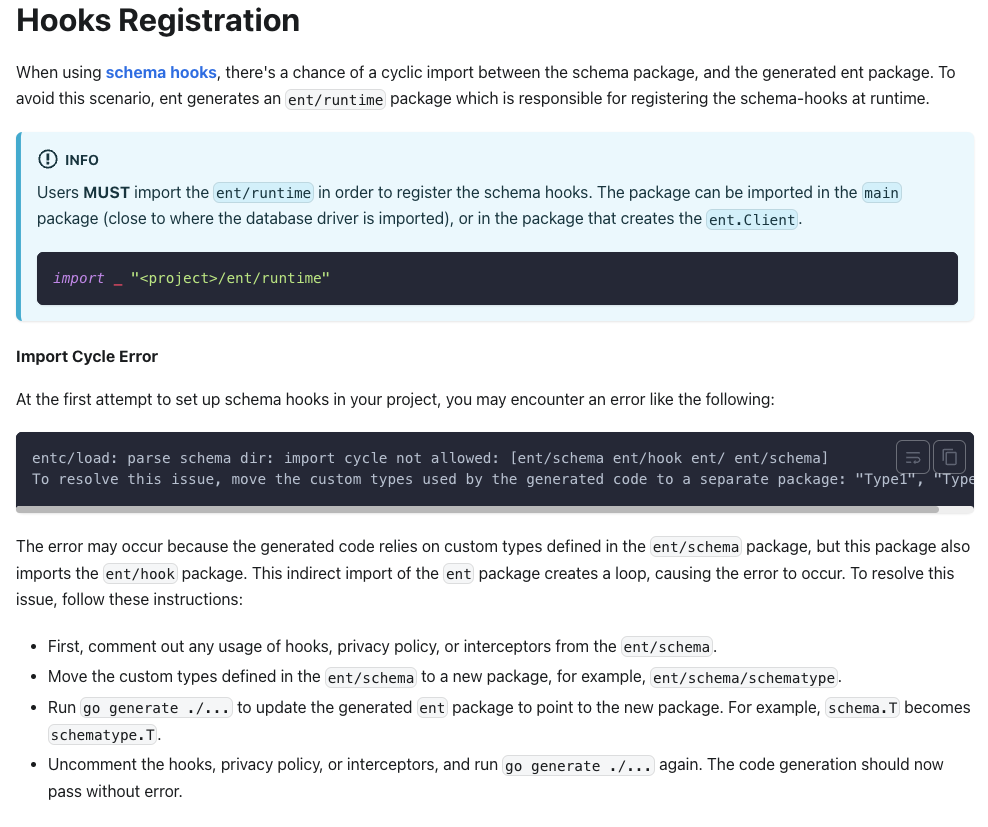This screenshot has height=827, width=988.
Task: Open the schema hooks link
Action: tap(161, 72)
